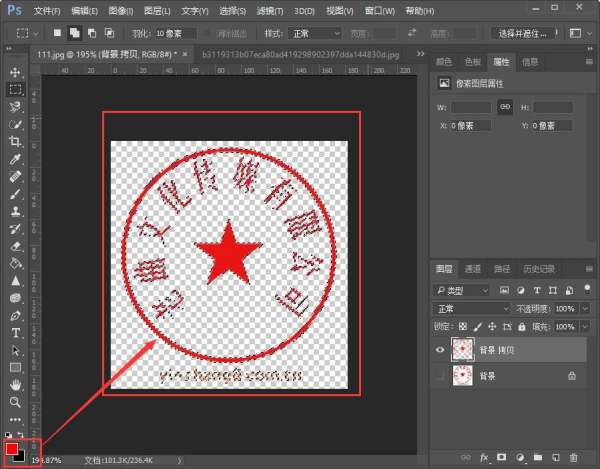Select the Zoom tool
Screen dimensions: 600x469
point(15,402)
